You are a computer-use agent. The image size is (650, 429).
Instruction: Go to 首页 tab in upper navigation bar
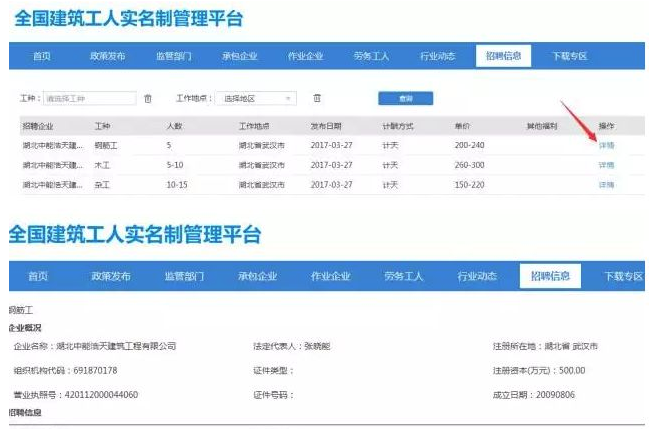point(41,56)
